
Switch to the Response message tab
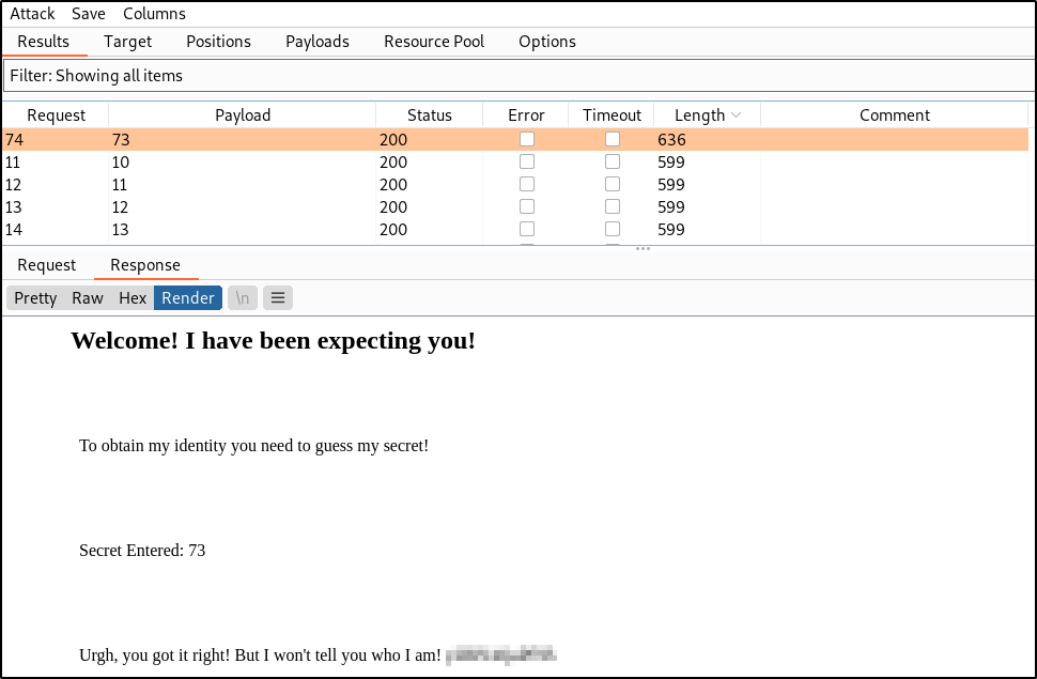(145, 265)
